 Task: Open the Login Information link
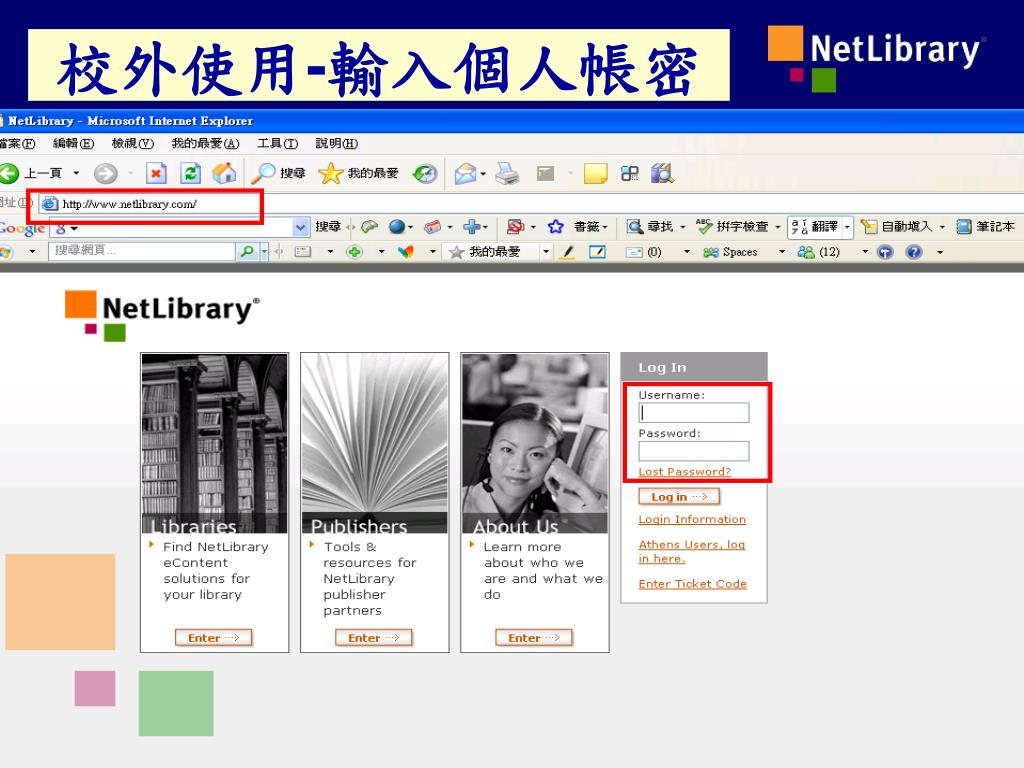[692, 519]
